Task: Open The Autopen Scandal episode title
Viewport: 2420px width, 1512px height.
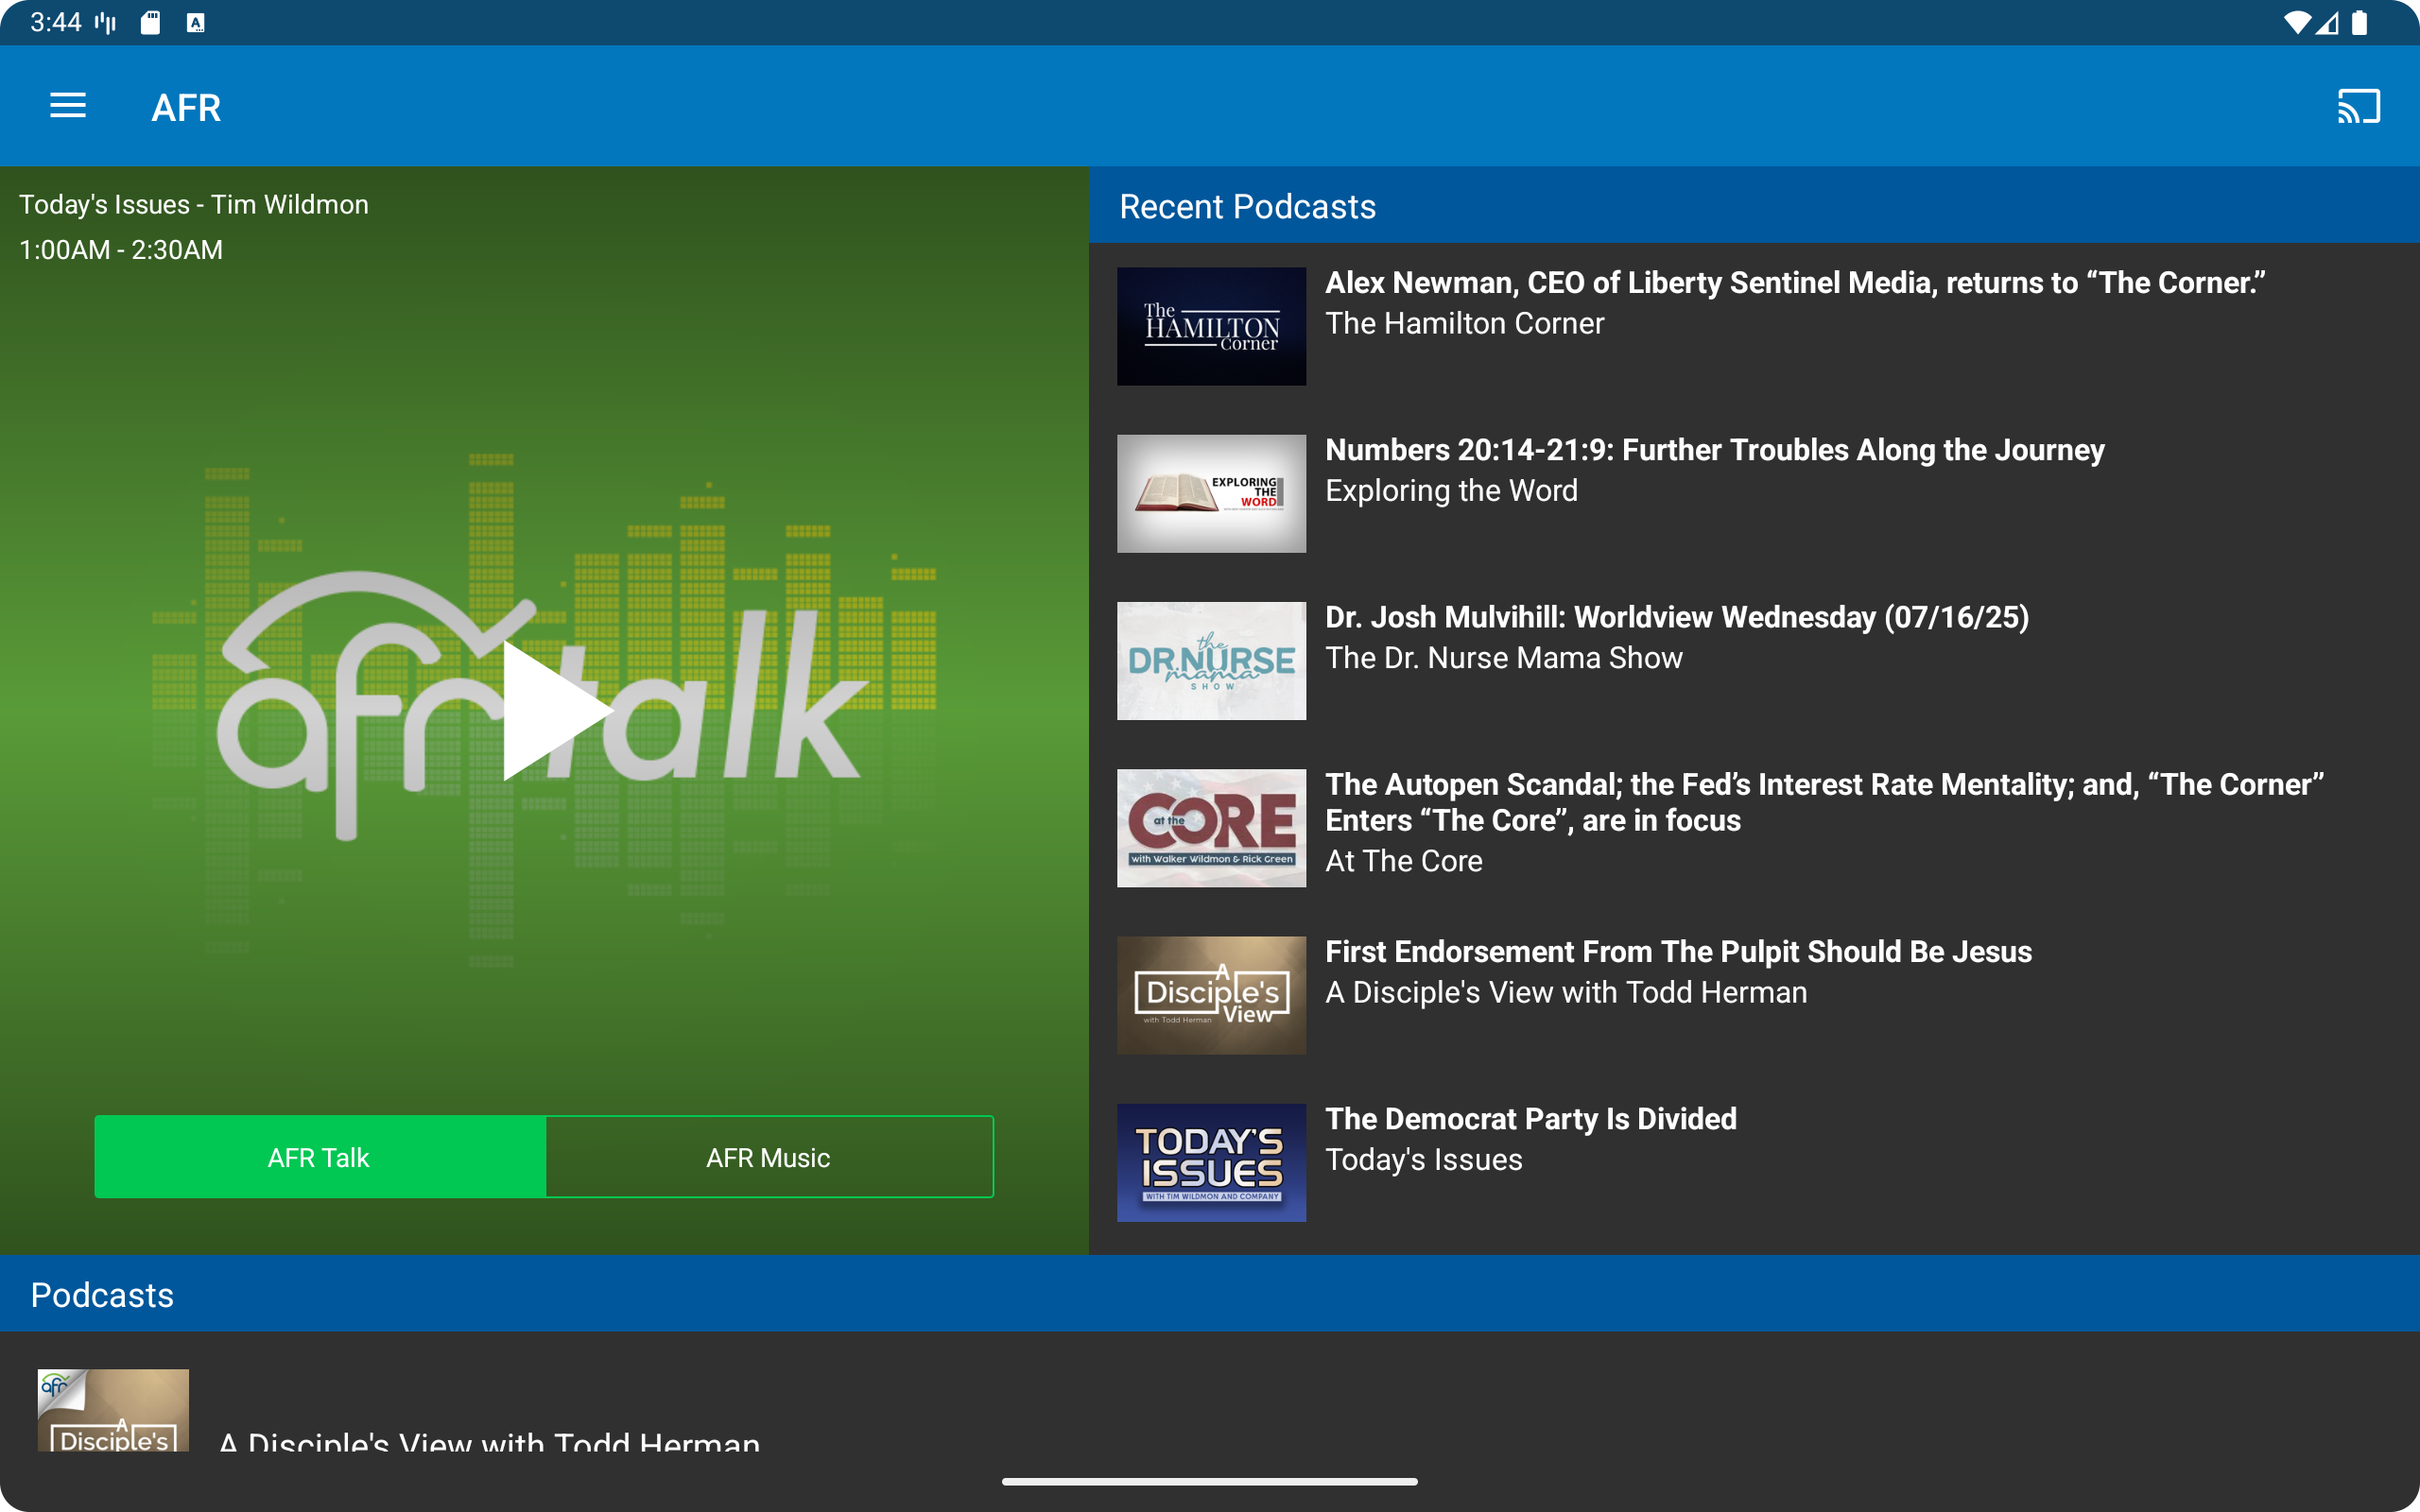Action: pyautogui.click(x=1824, y=802)
